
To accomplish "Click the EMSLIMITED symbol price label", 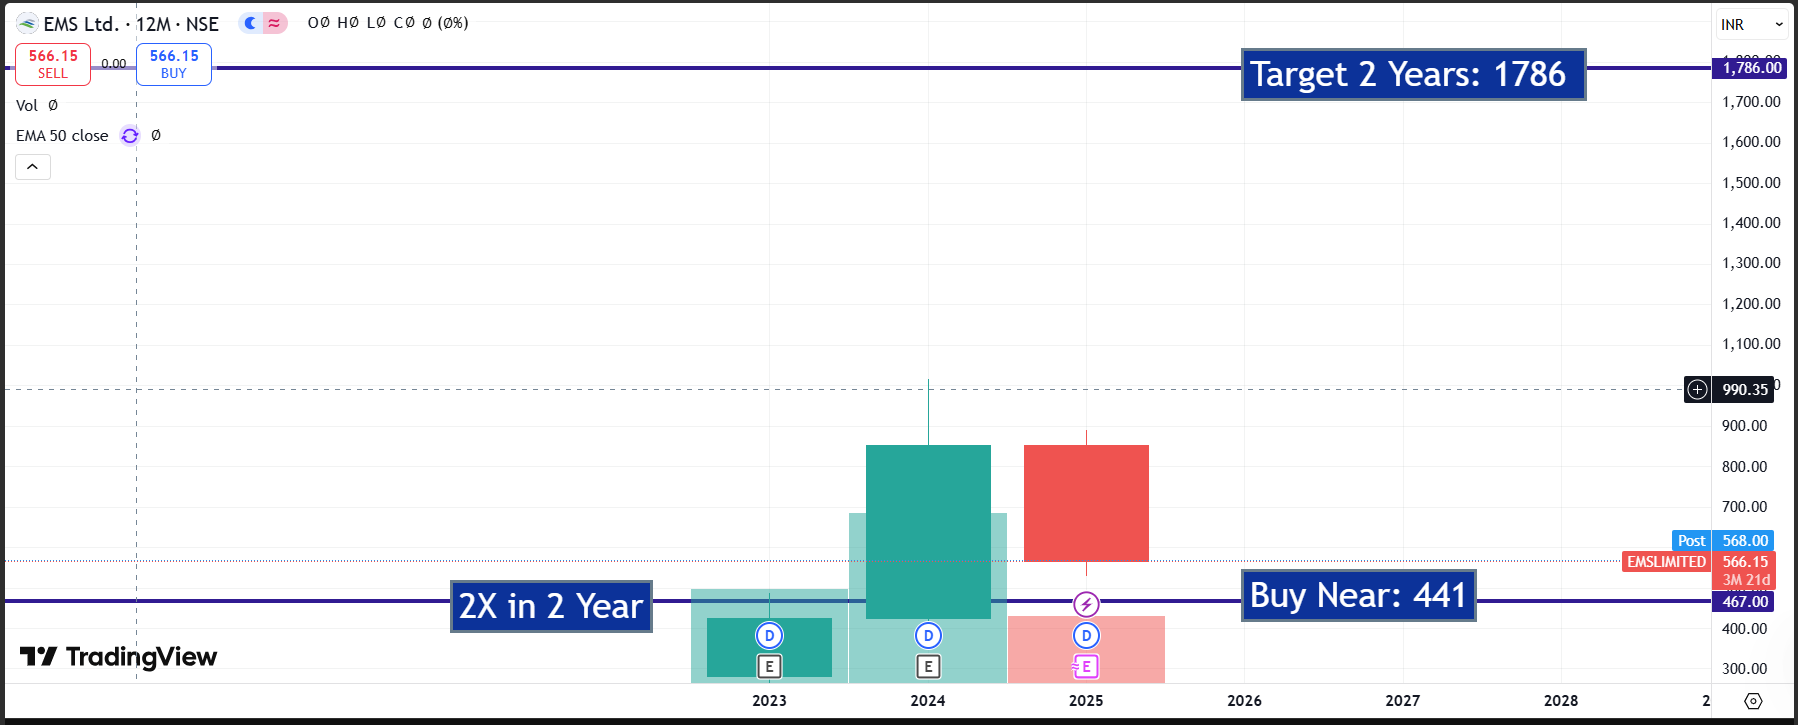I will pyautogui.click(x=1666, y=562).
